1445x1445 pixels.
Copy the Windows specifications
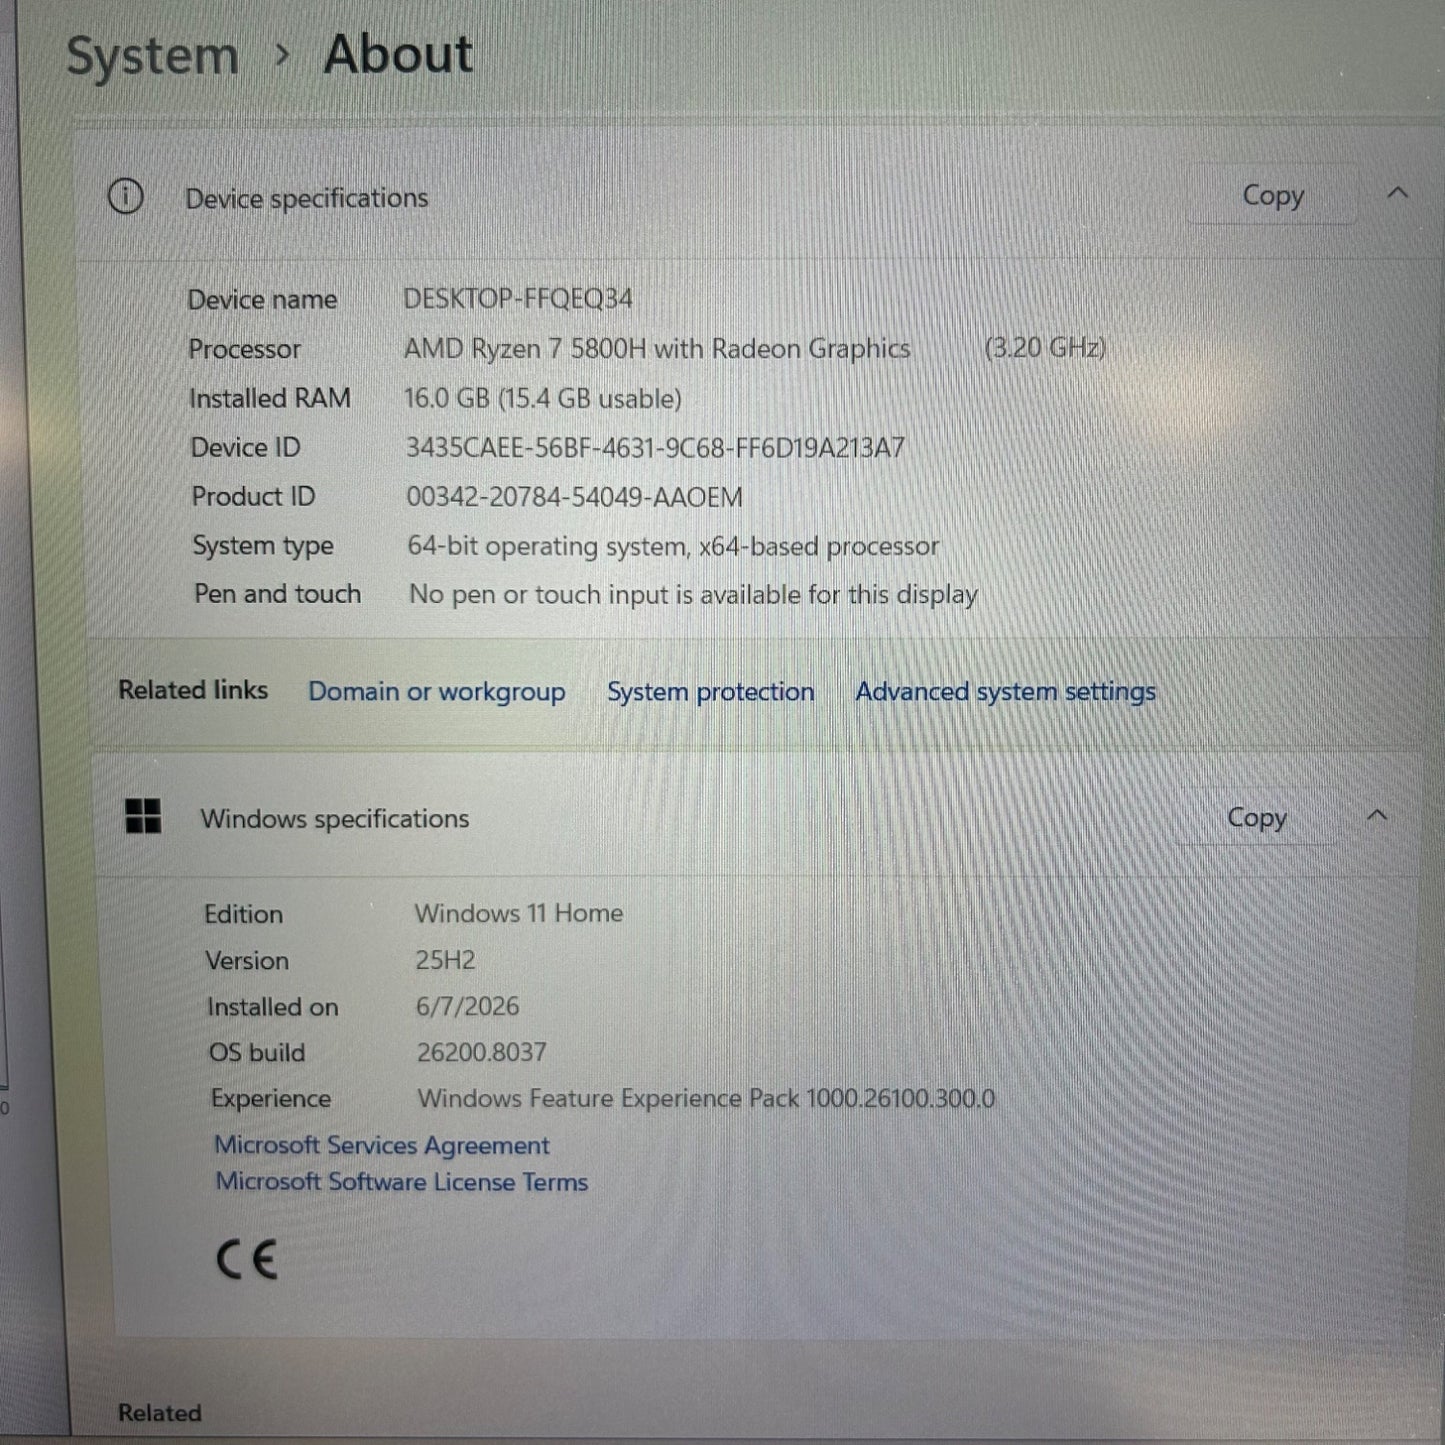point(1256,817)
